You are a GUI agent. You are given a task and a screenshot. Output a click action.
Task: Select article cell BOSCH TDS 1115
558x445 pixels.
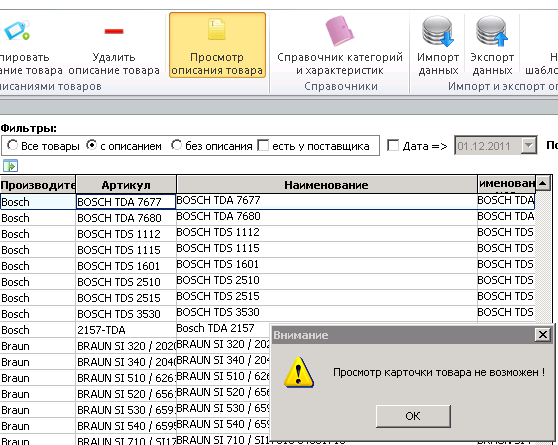click(126, 250)
